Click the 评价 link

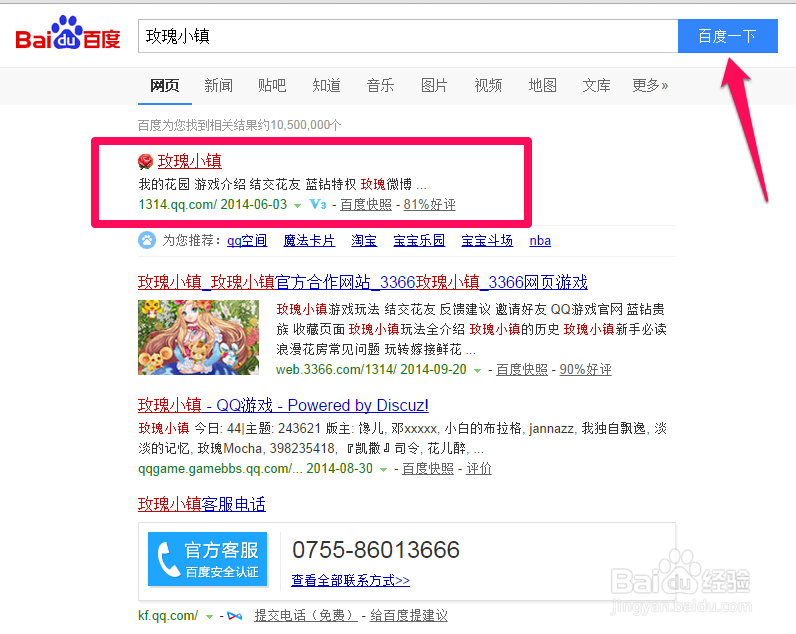(479, 469)
